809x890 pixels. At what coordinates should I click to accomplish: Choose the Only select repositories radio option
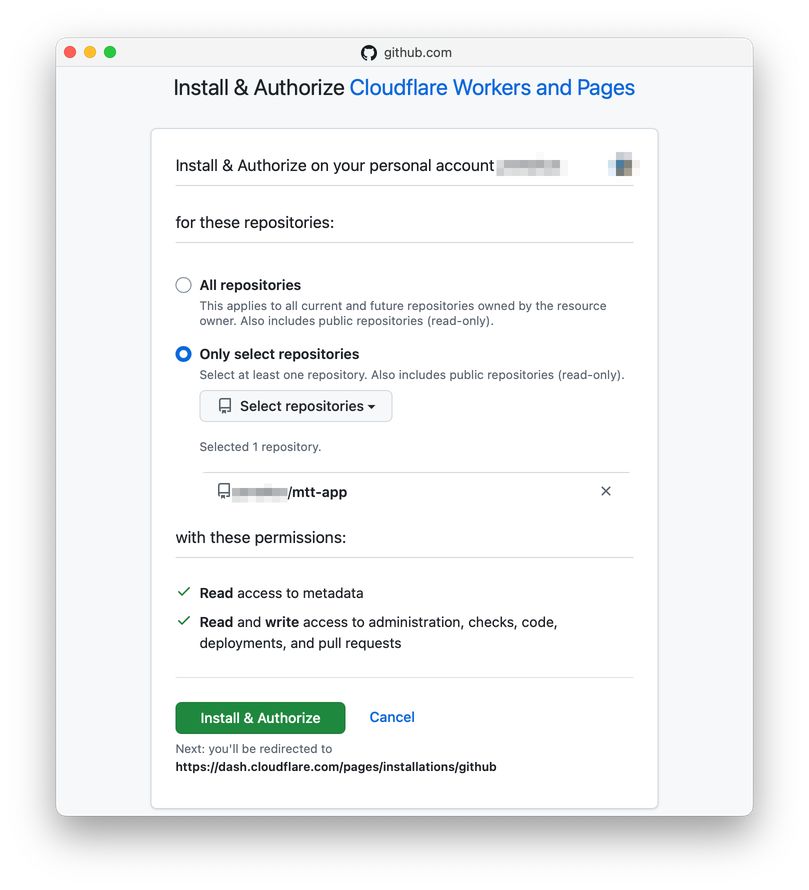pos(183,354)
